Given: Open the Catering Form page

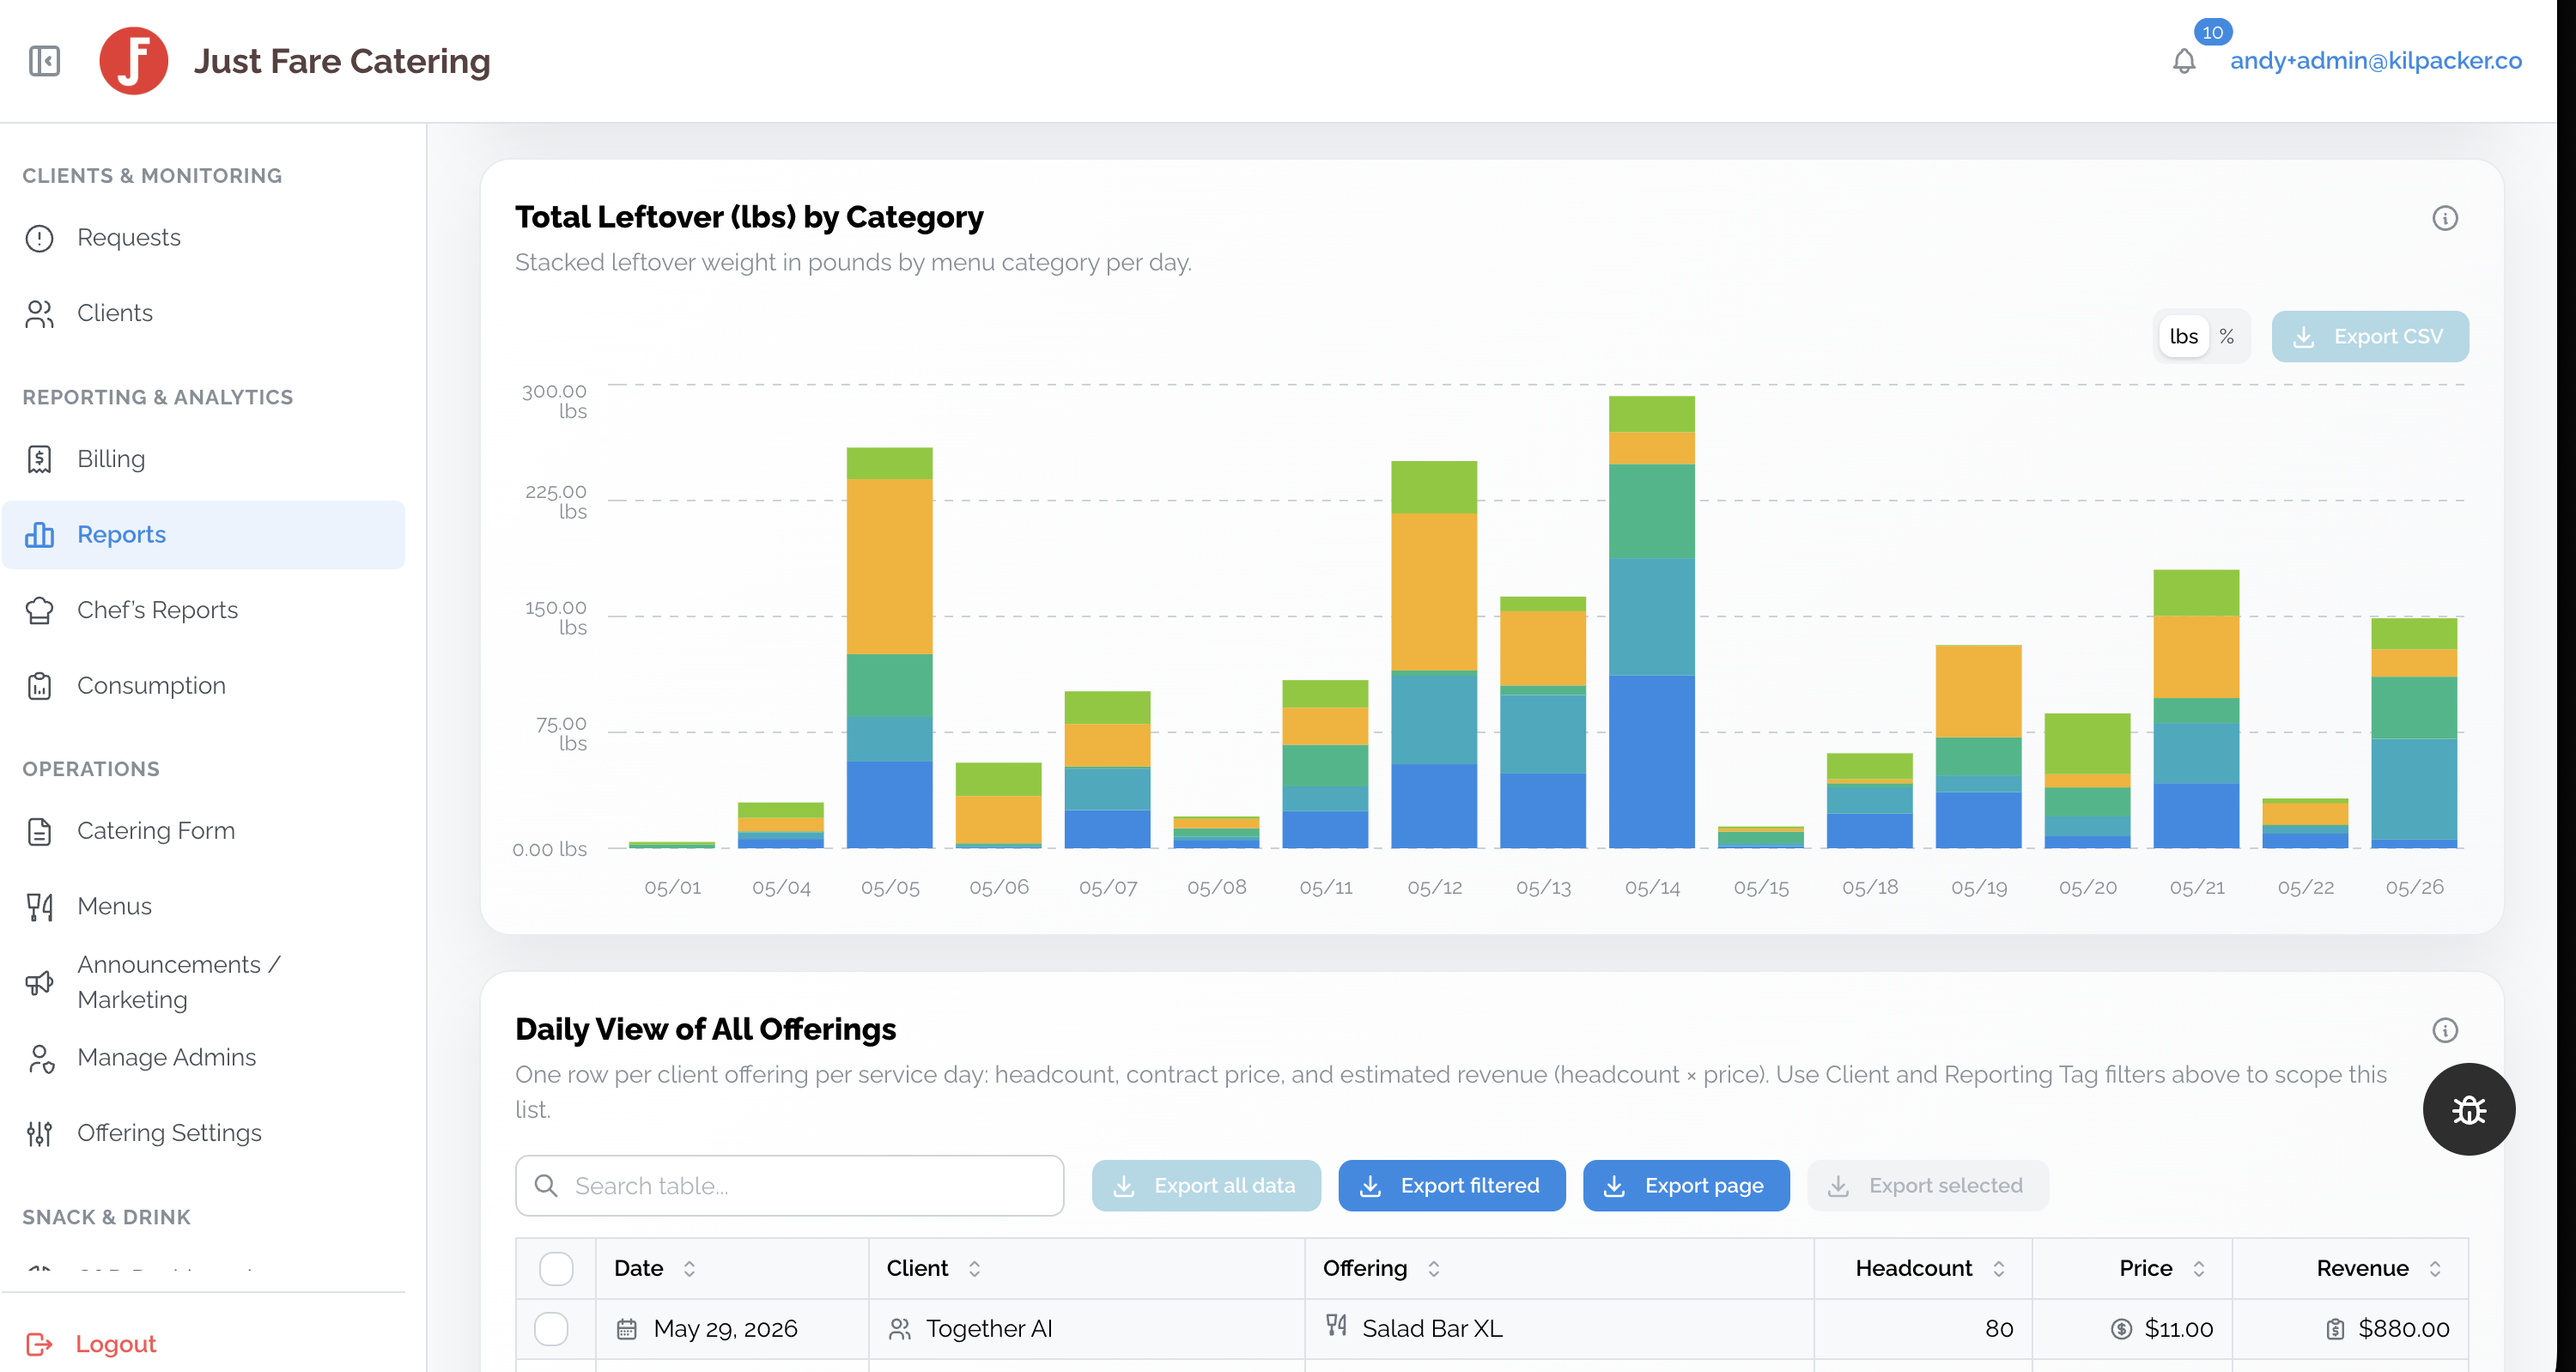Looking at the screenshot, I should coord(204,831).
